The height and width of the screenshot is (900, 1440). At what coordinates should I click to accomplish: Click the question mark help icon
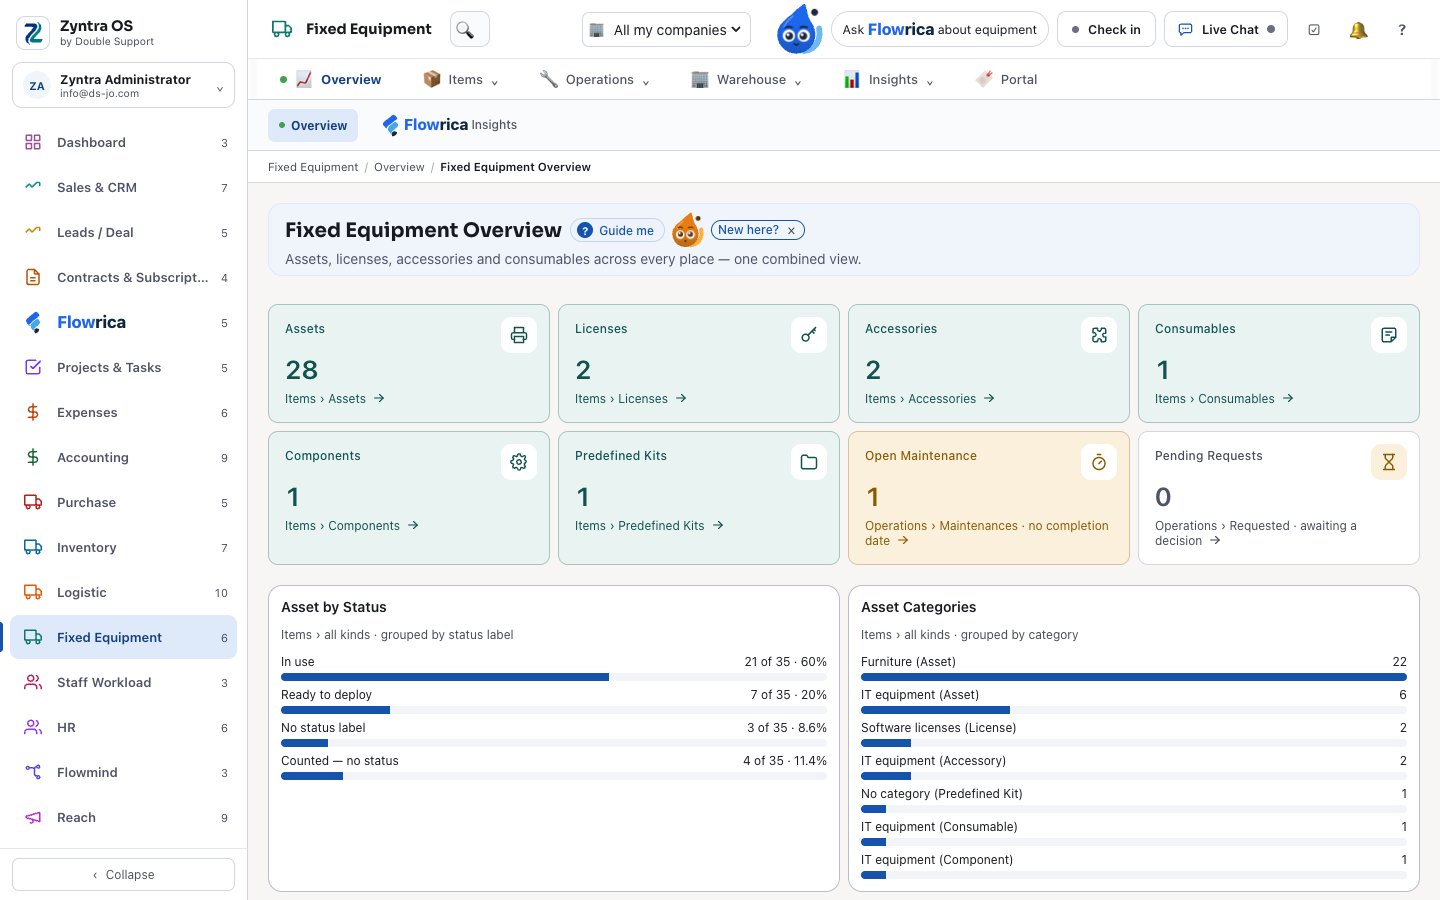tap(1402, 30)
